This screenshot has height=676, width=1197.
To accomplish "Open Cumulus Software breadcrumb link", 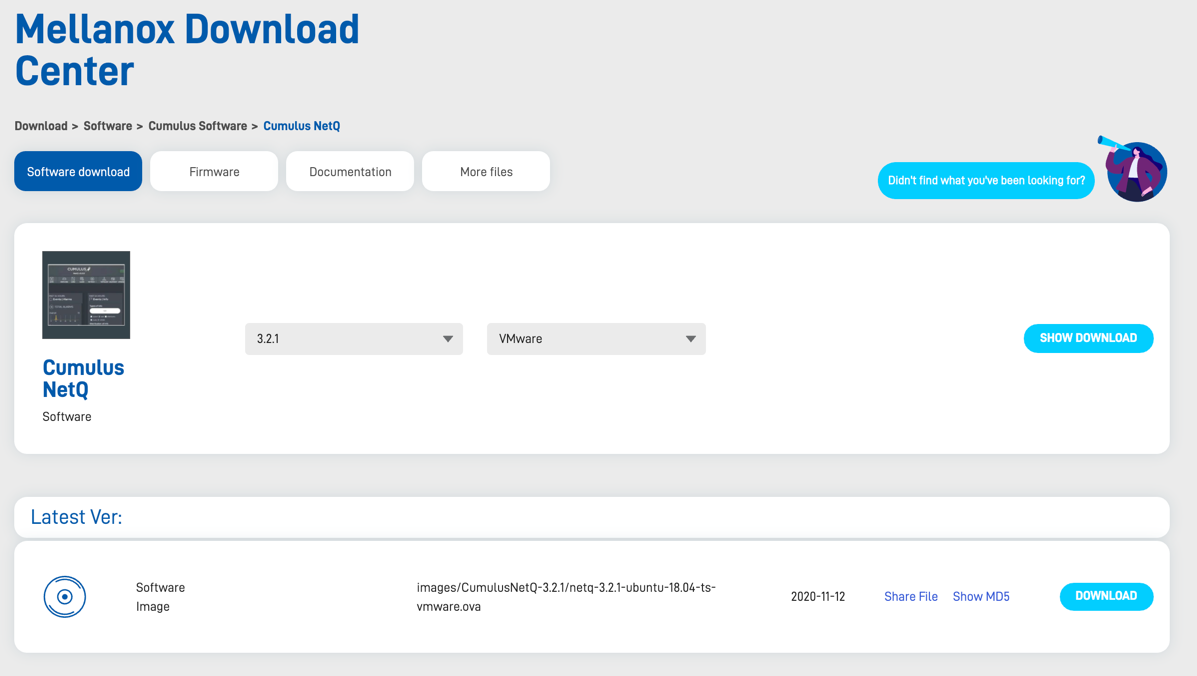I will click(x=198, y=126).
